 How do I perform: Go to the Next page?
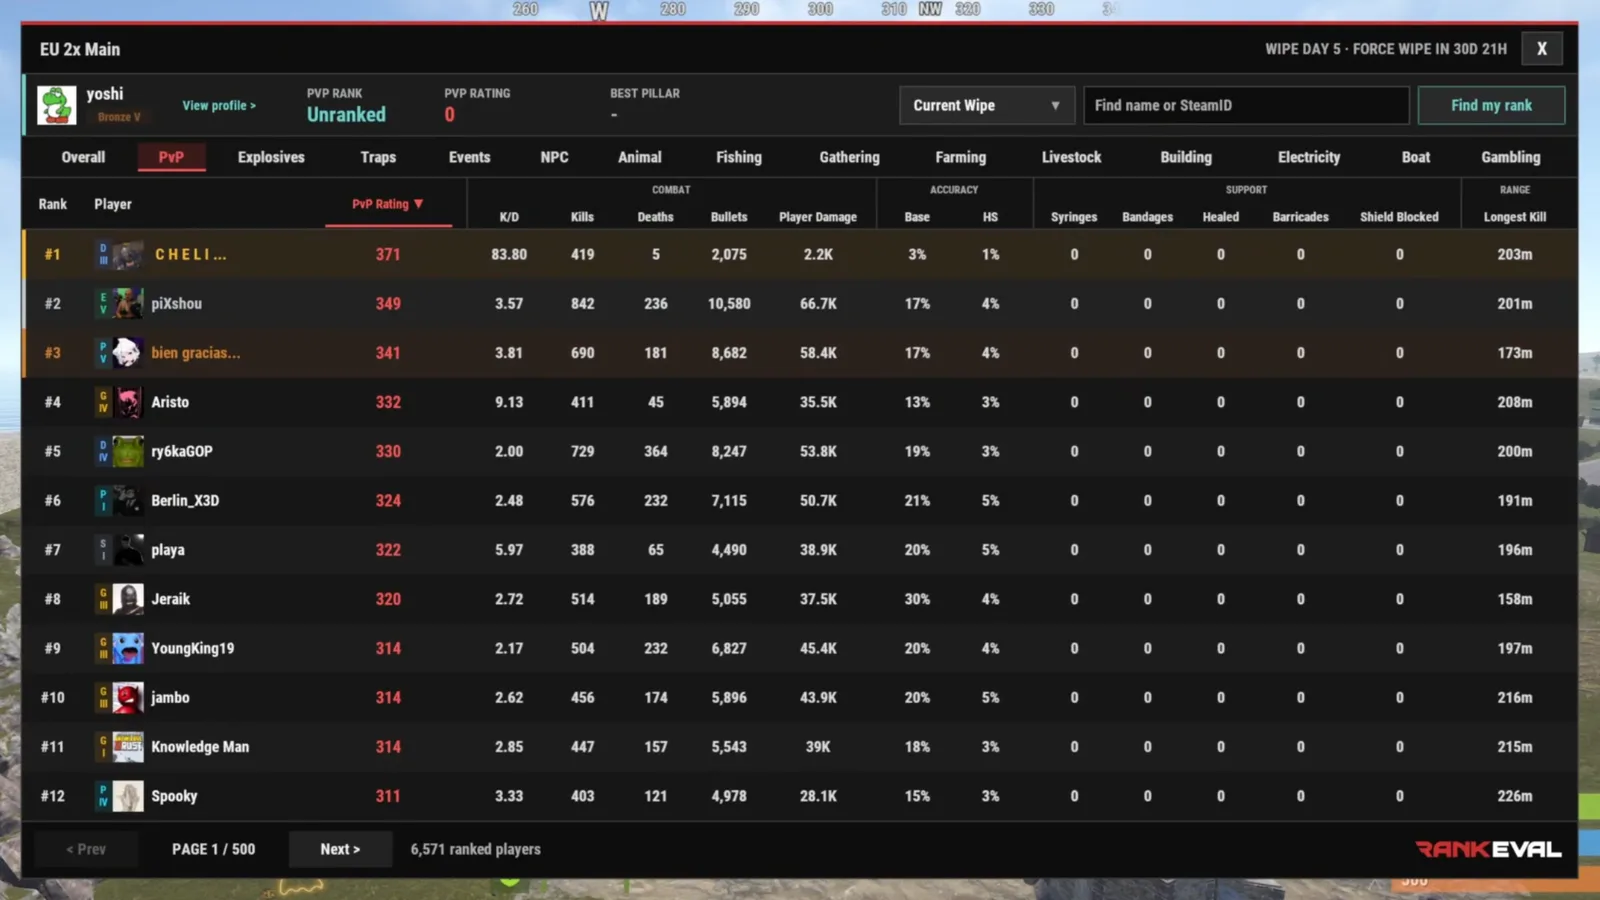coord(340,849)
